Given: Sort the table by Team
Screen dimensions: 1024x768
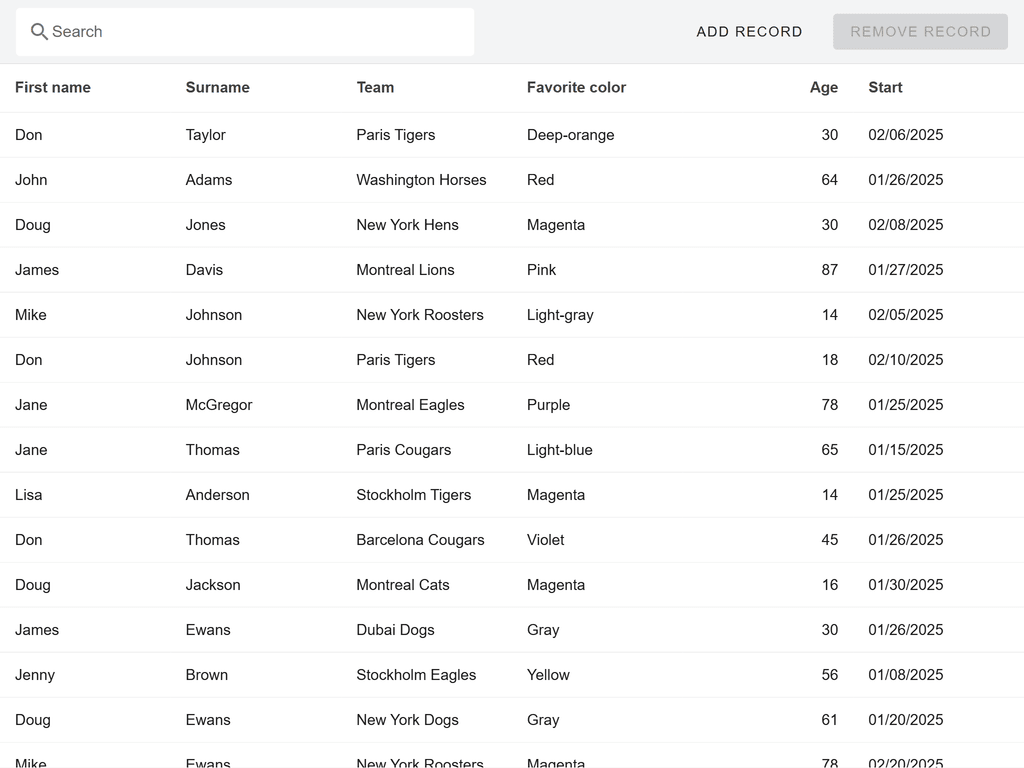Looking at the screenshot, I should click(375, 87).
